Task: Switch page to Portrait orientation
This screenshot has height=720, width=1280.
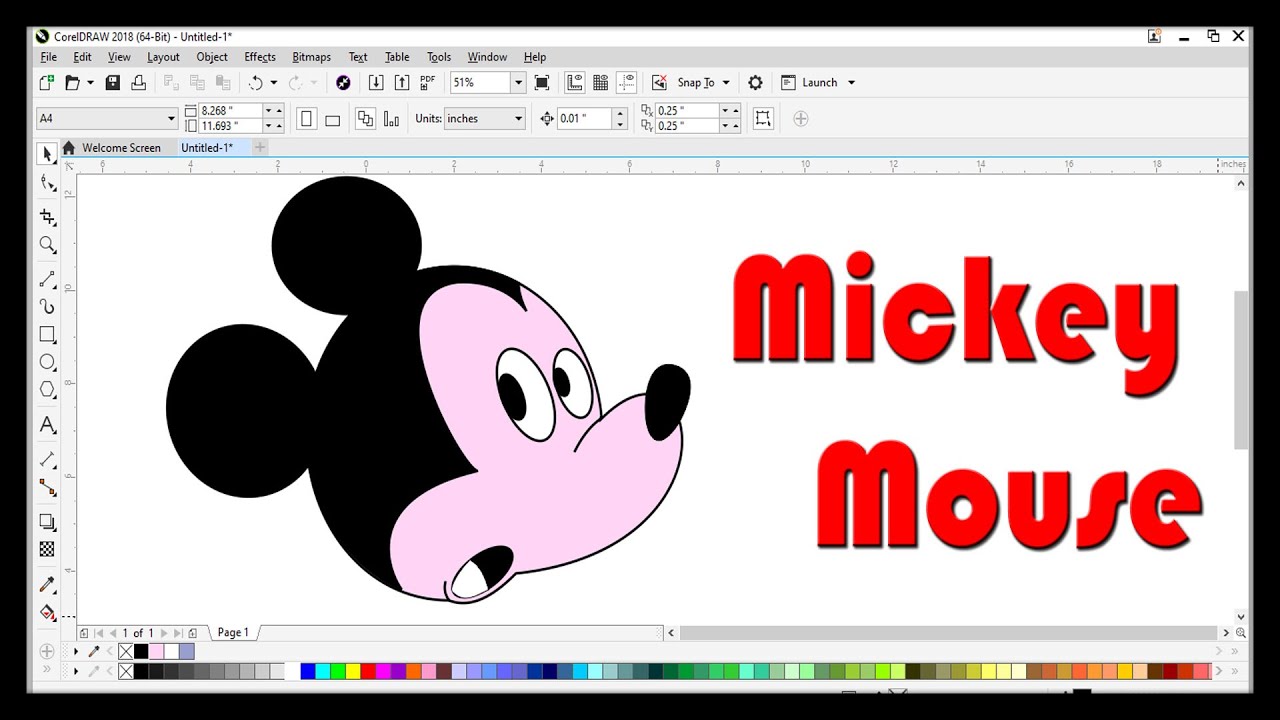Action: point(307,119)
